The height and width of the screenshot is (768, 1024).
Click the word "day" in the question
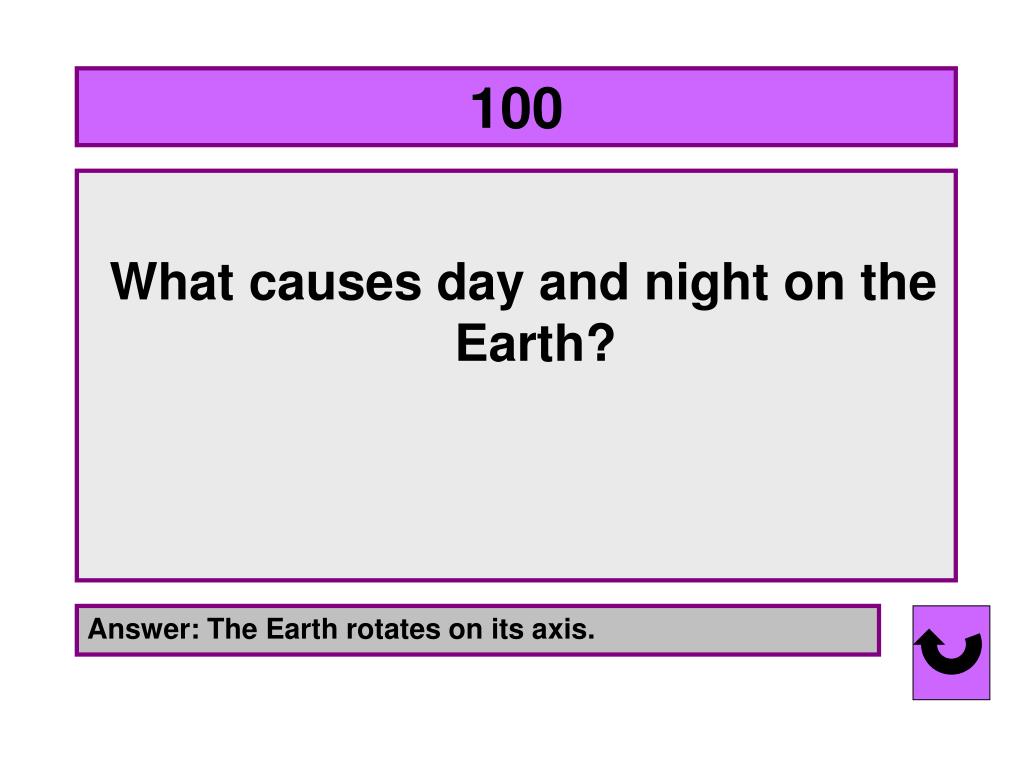pyautogui.click(x=480, y=284)
